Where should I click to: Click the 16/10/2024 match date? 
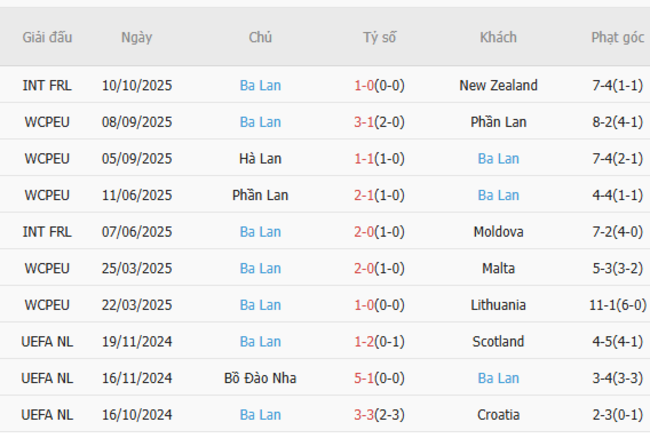coord(137,414)
